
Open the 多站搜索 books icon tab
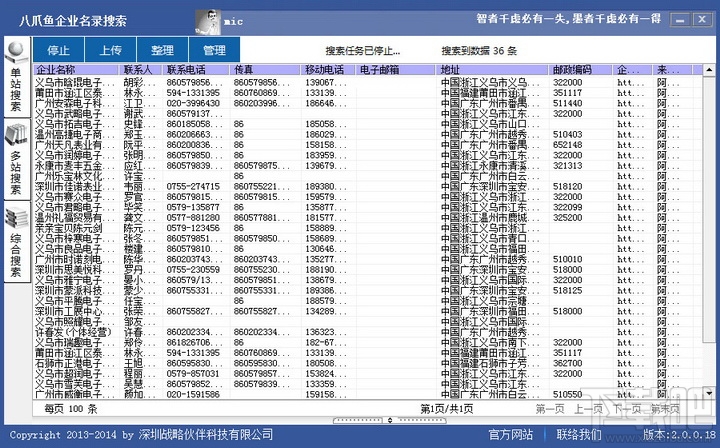[x=17, y=159]
